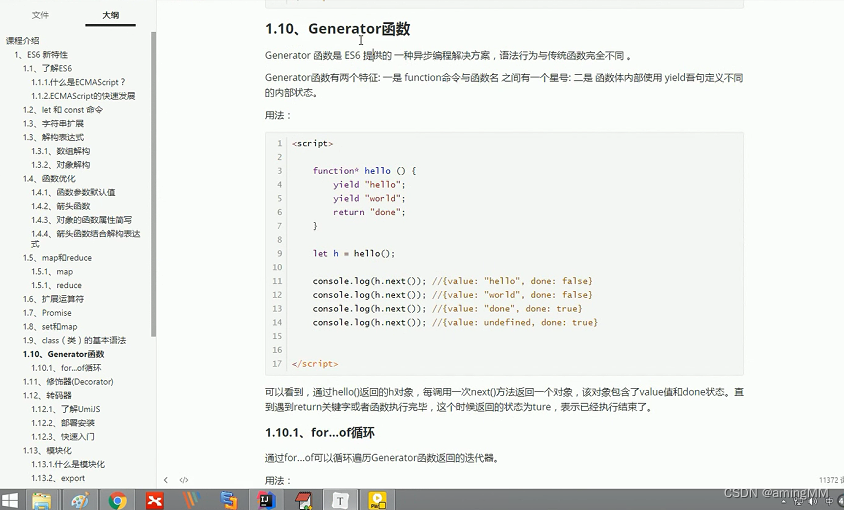Open Google Chrome in the taskbar
The width and height of the screenshot is (844, 510).
coord(117,500)
